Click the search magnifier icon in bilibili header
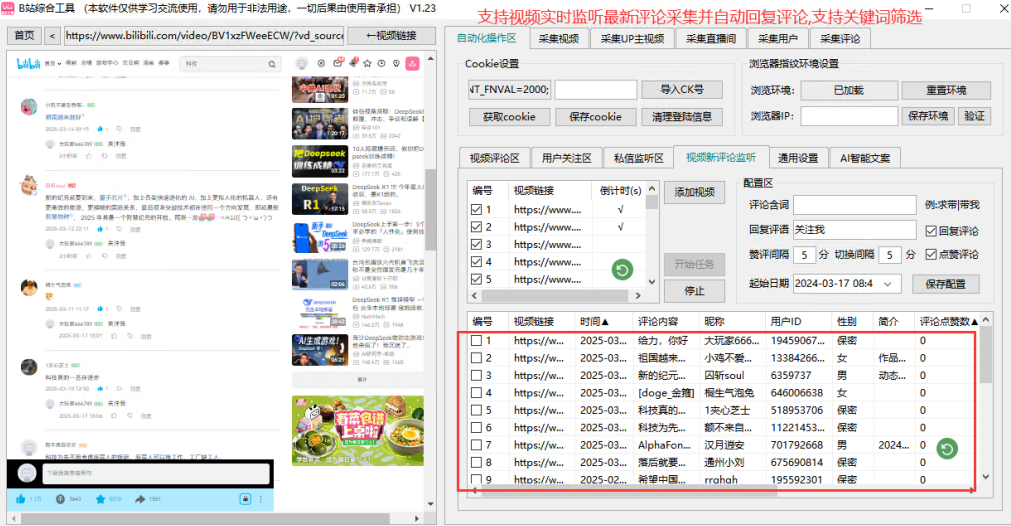Image resolution: width=1011 pixels, height=526 pixels. coord(271,64)
